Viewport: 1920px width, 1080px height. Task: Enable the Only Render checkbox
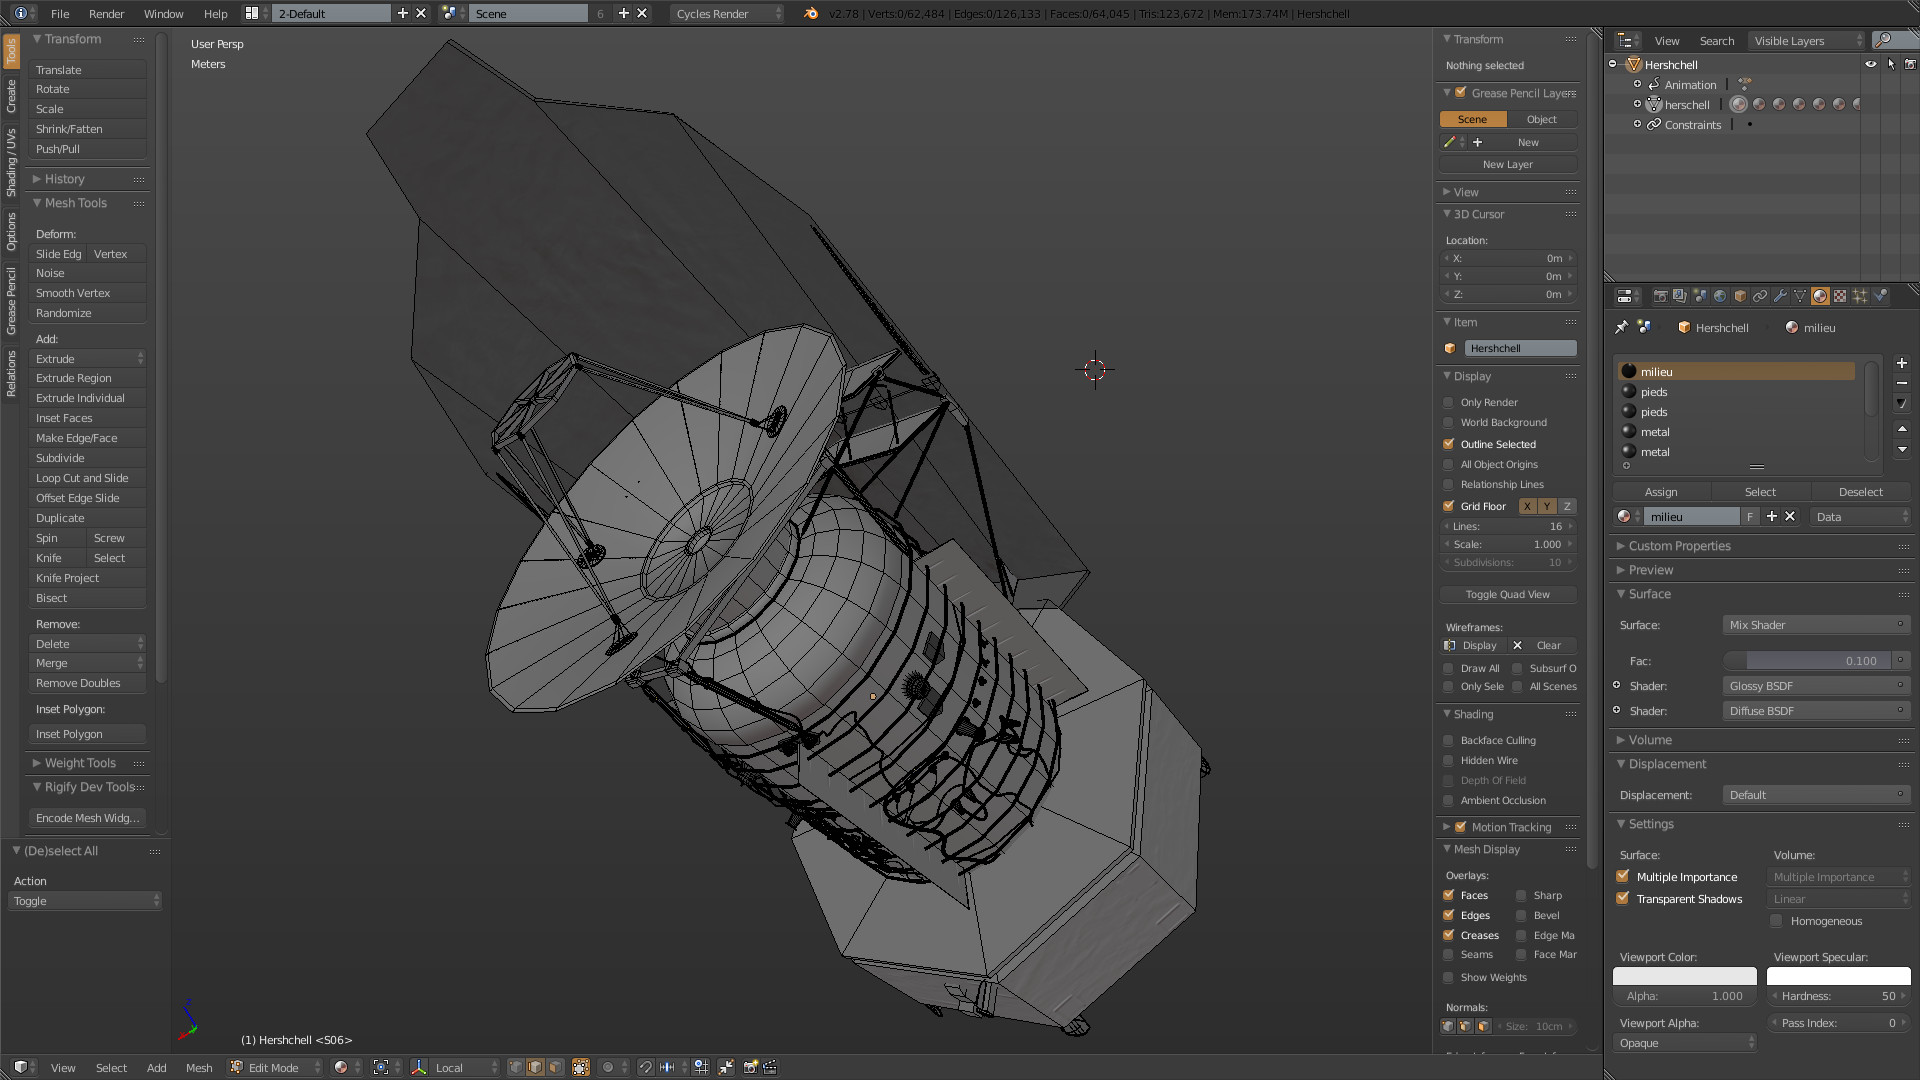tap(1448, 402)
